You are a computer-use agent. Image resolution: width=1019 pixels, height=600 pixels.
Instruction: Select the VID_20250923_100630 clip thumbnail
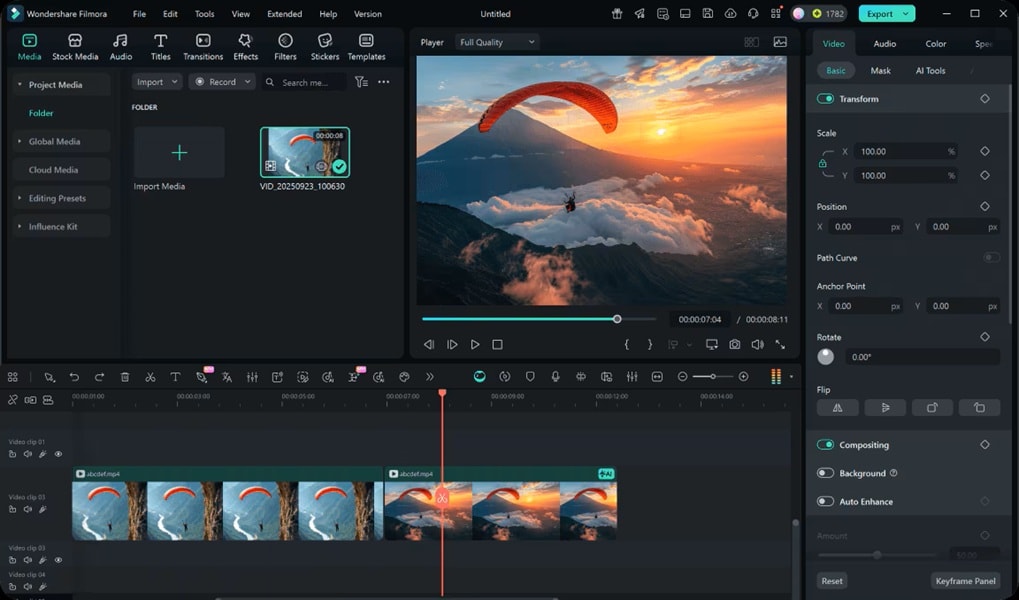304,152
